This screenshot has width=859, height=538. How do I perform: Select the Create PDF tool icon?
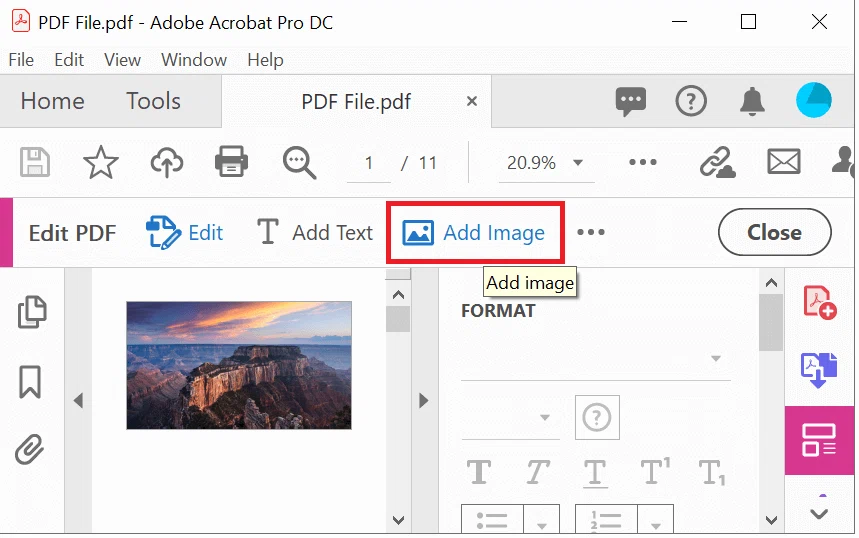tap(820, 302)
